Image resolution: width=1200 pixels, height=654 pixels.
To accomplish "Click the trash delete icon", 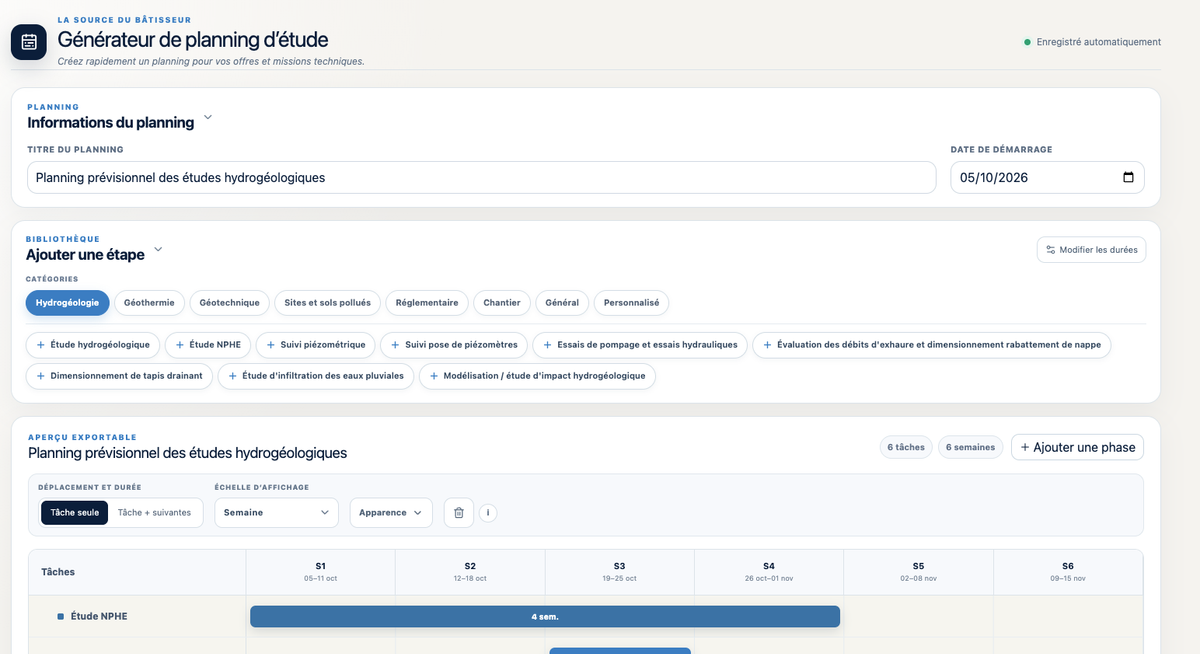I will pyautogui.click(x=458, y=512).
